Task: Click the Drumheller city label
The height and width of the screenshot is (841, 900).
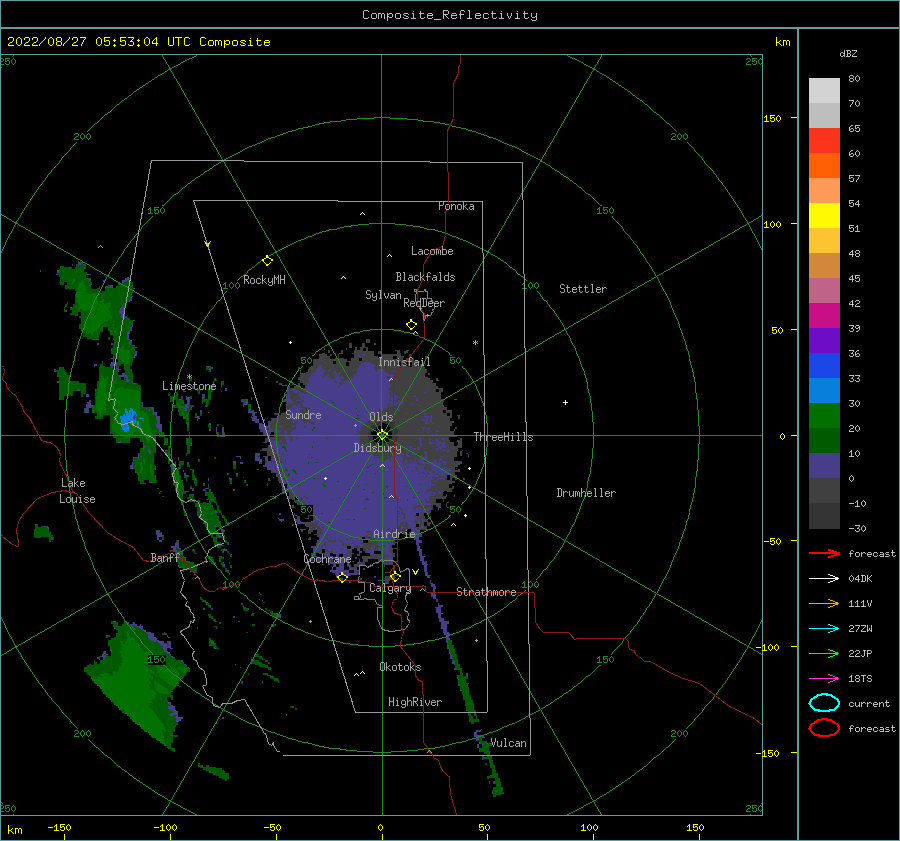Action: click(x=586, y=493)
